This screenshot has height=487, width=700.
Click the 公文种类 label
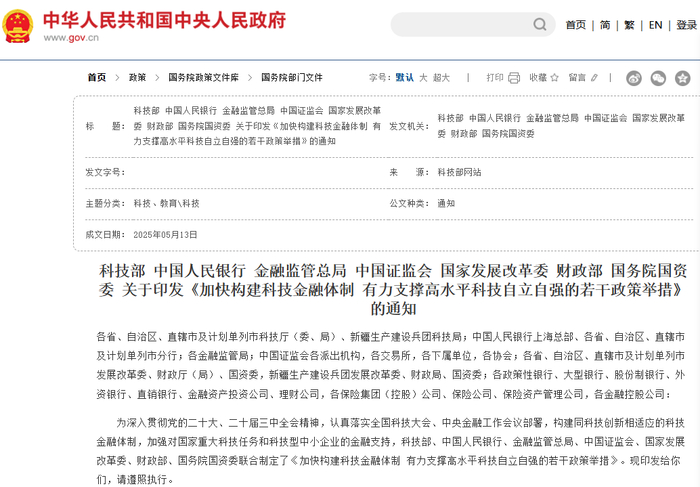[x=409, y=204]
